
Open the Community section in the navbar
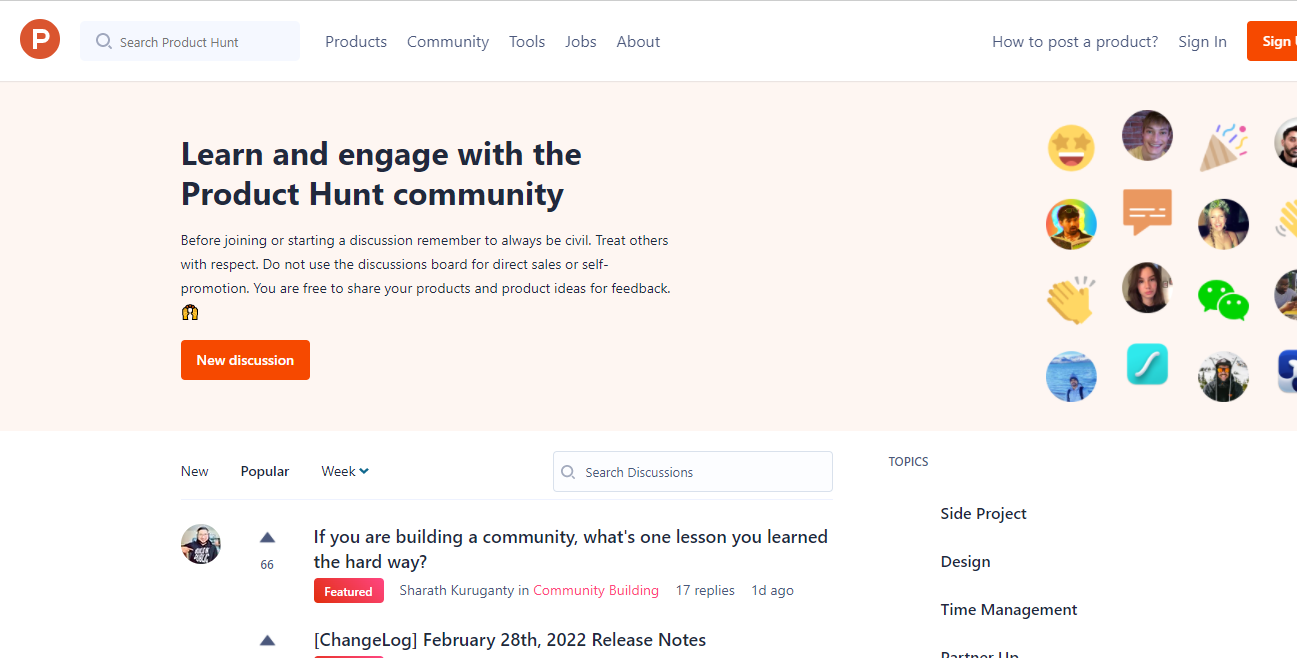pos(447,41)
